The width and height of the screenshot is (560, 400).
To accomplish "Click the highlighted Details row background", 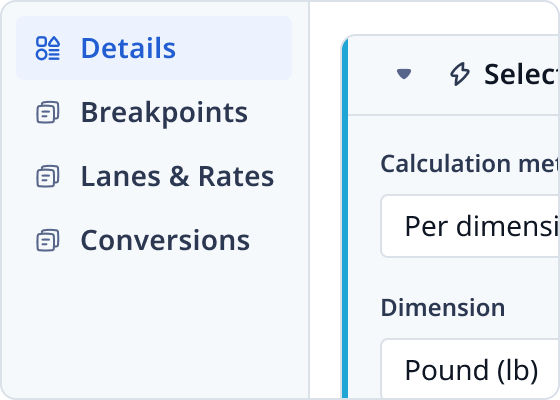I will (154, 48).
